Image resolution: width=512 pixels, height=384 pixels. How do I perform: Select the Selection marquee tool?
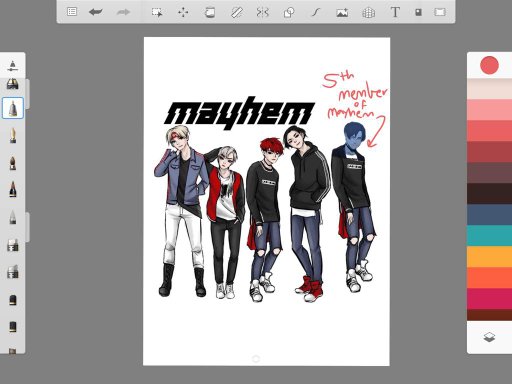pyautogui.click(x=157, y=13)
